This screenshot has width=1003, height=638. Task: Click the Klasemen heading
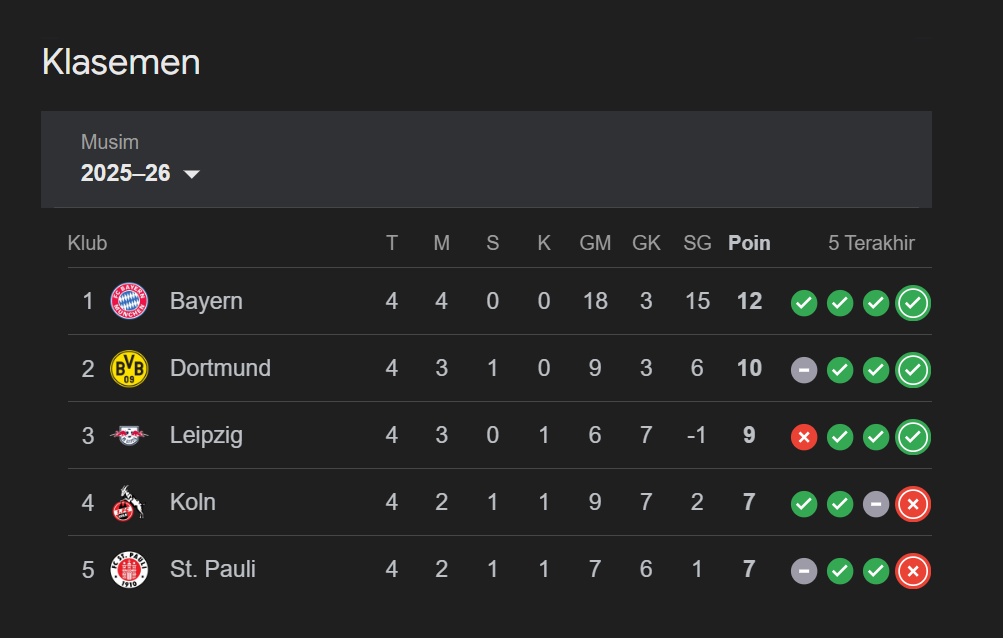(121, 62)
